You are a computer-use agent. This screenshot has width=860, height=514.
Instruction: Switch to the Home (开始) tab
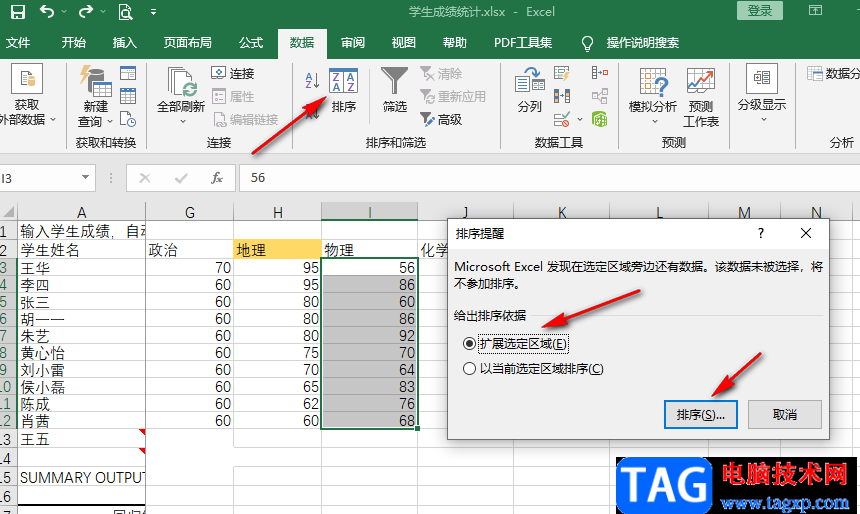tap(73, 43)
